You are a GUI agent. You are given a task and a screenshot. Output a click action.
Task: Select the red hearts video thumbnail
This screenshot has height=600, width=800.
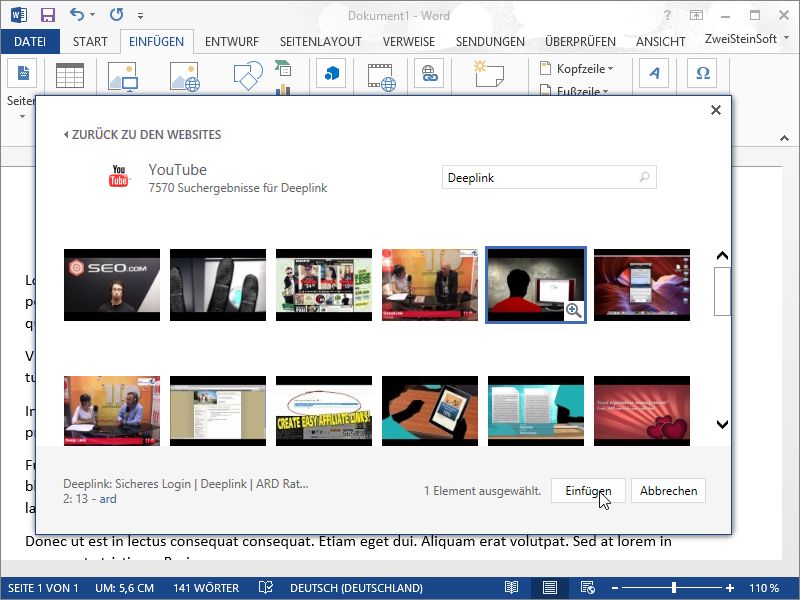click(x=642, y=411)
